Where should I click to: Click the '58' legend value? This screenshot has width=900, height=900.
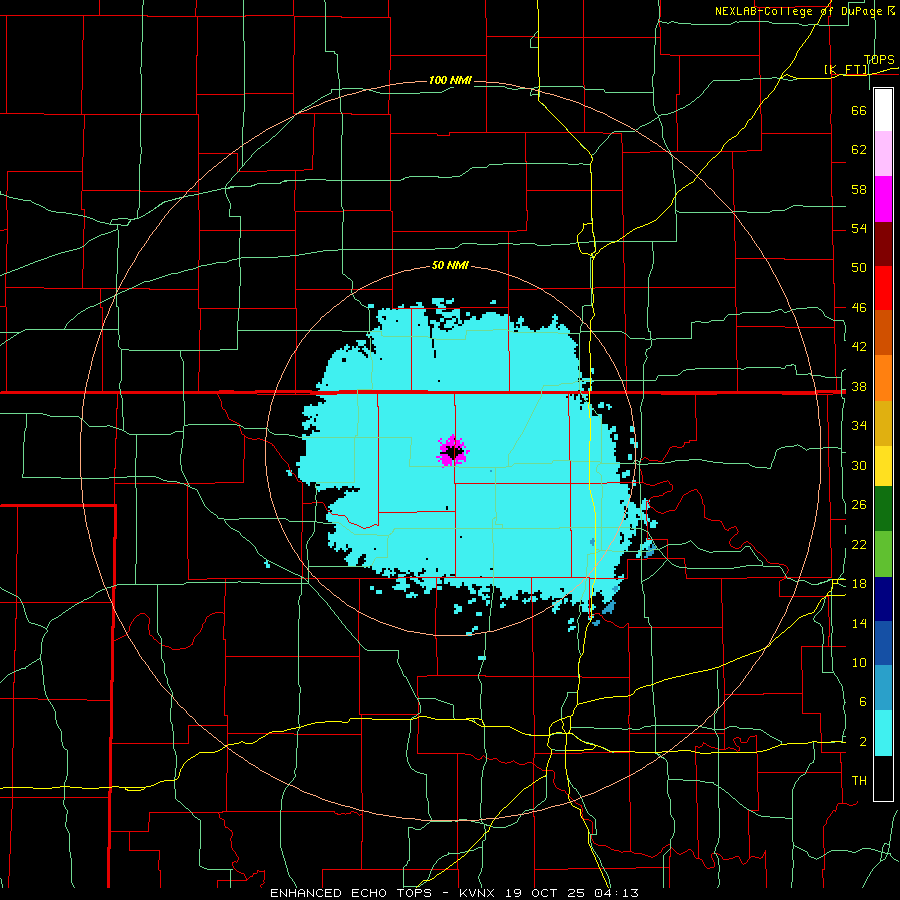click(x=859, y=189)
